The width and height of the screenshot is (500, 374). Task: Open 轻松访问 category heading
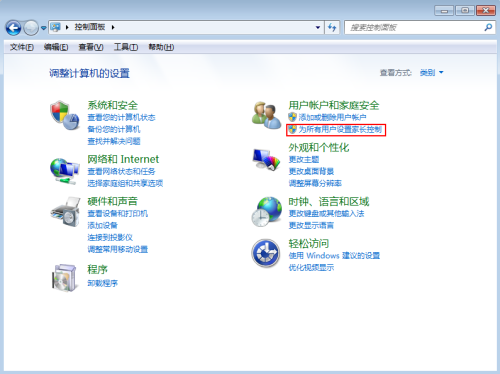point(309,243)
